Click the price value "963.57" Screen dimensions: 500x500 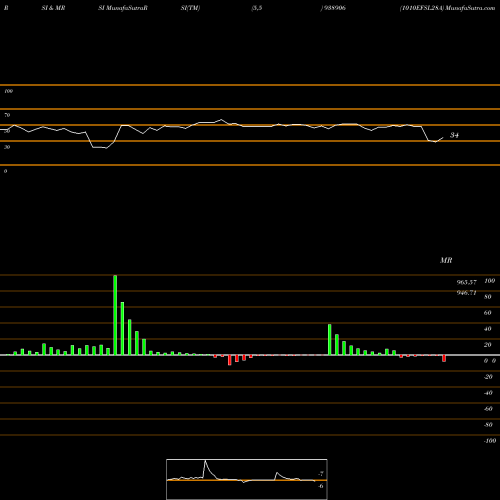pos(466,282)
